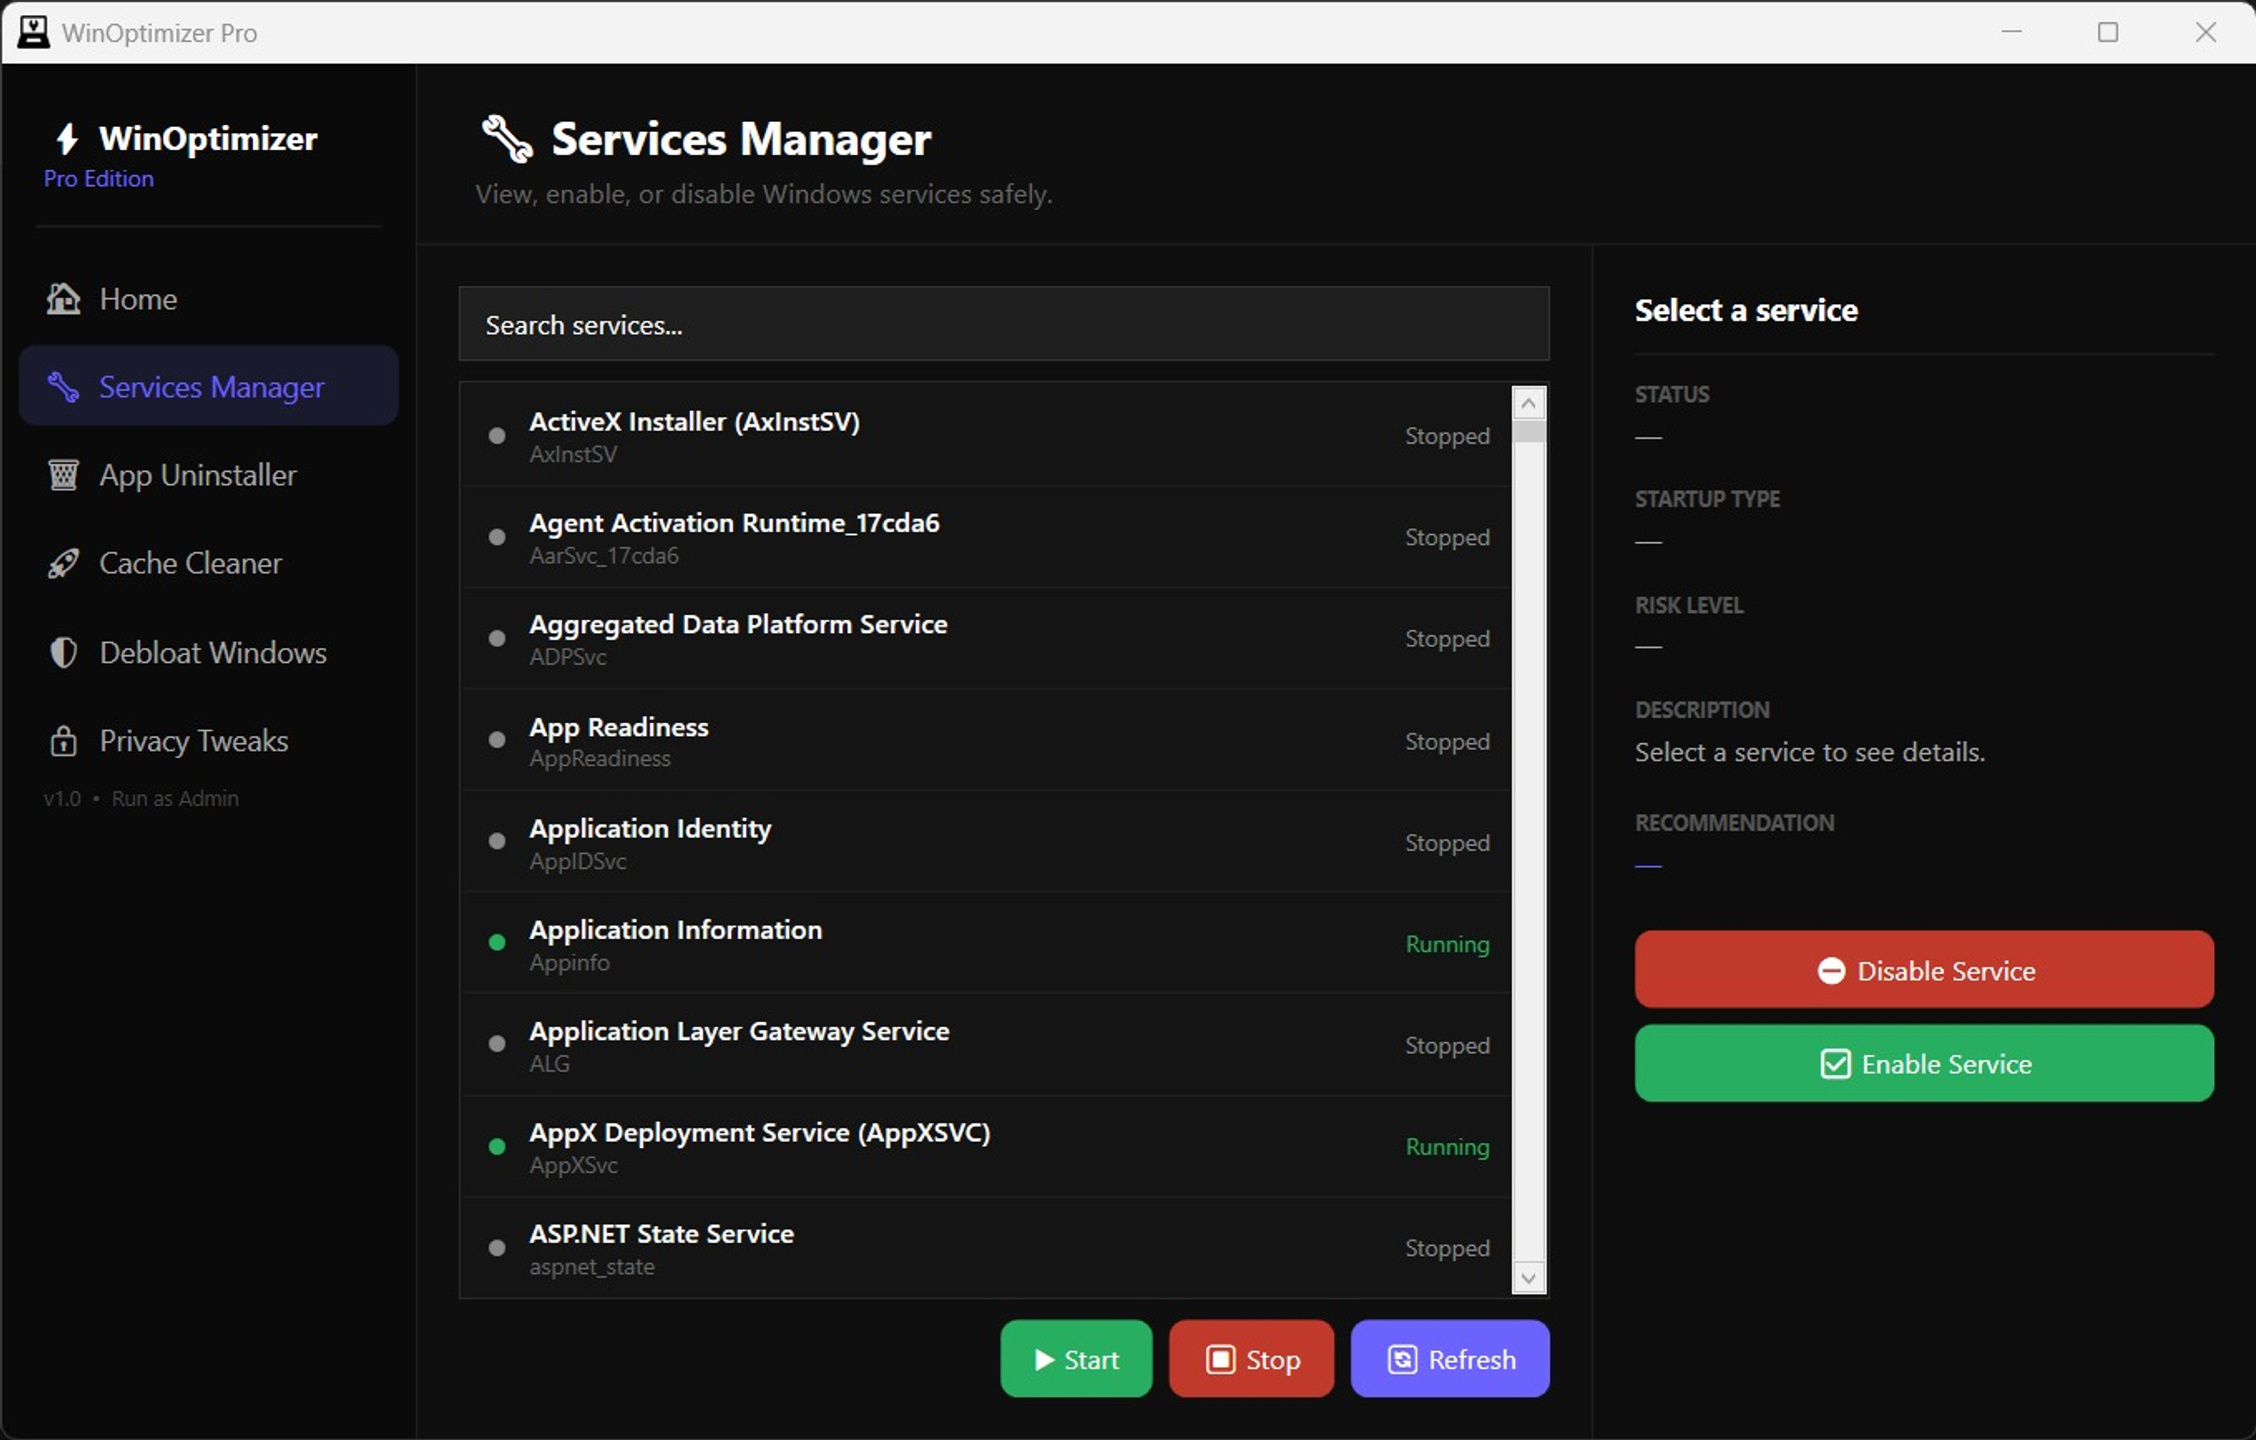Click the Home house icon in sidebar

pyautogui.click(x=63, y=298)
